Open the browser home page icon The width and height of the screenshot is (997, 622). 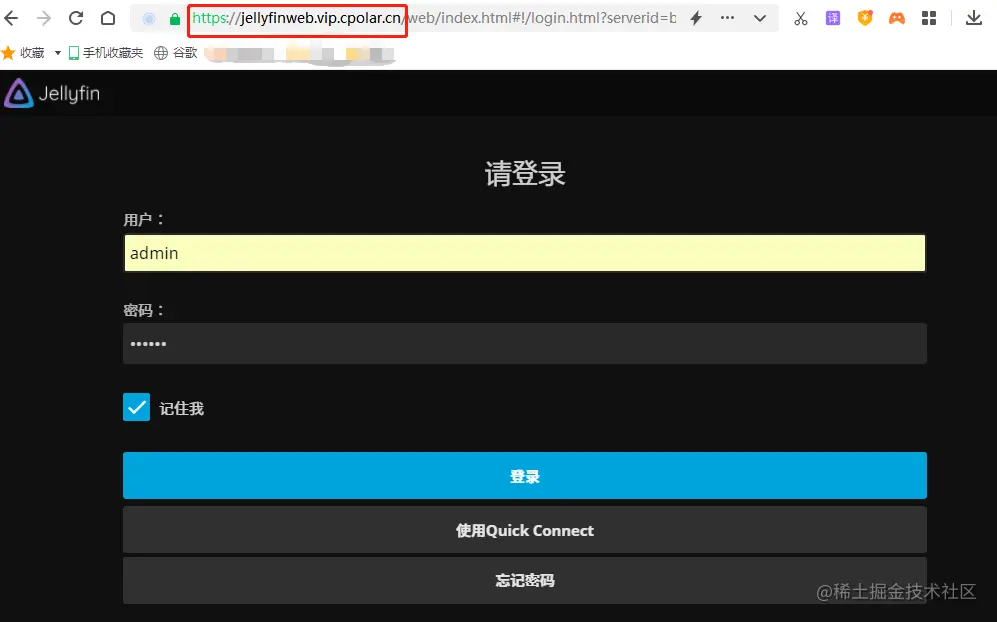(x=108, y=18)
